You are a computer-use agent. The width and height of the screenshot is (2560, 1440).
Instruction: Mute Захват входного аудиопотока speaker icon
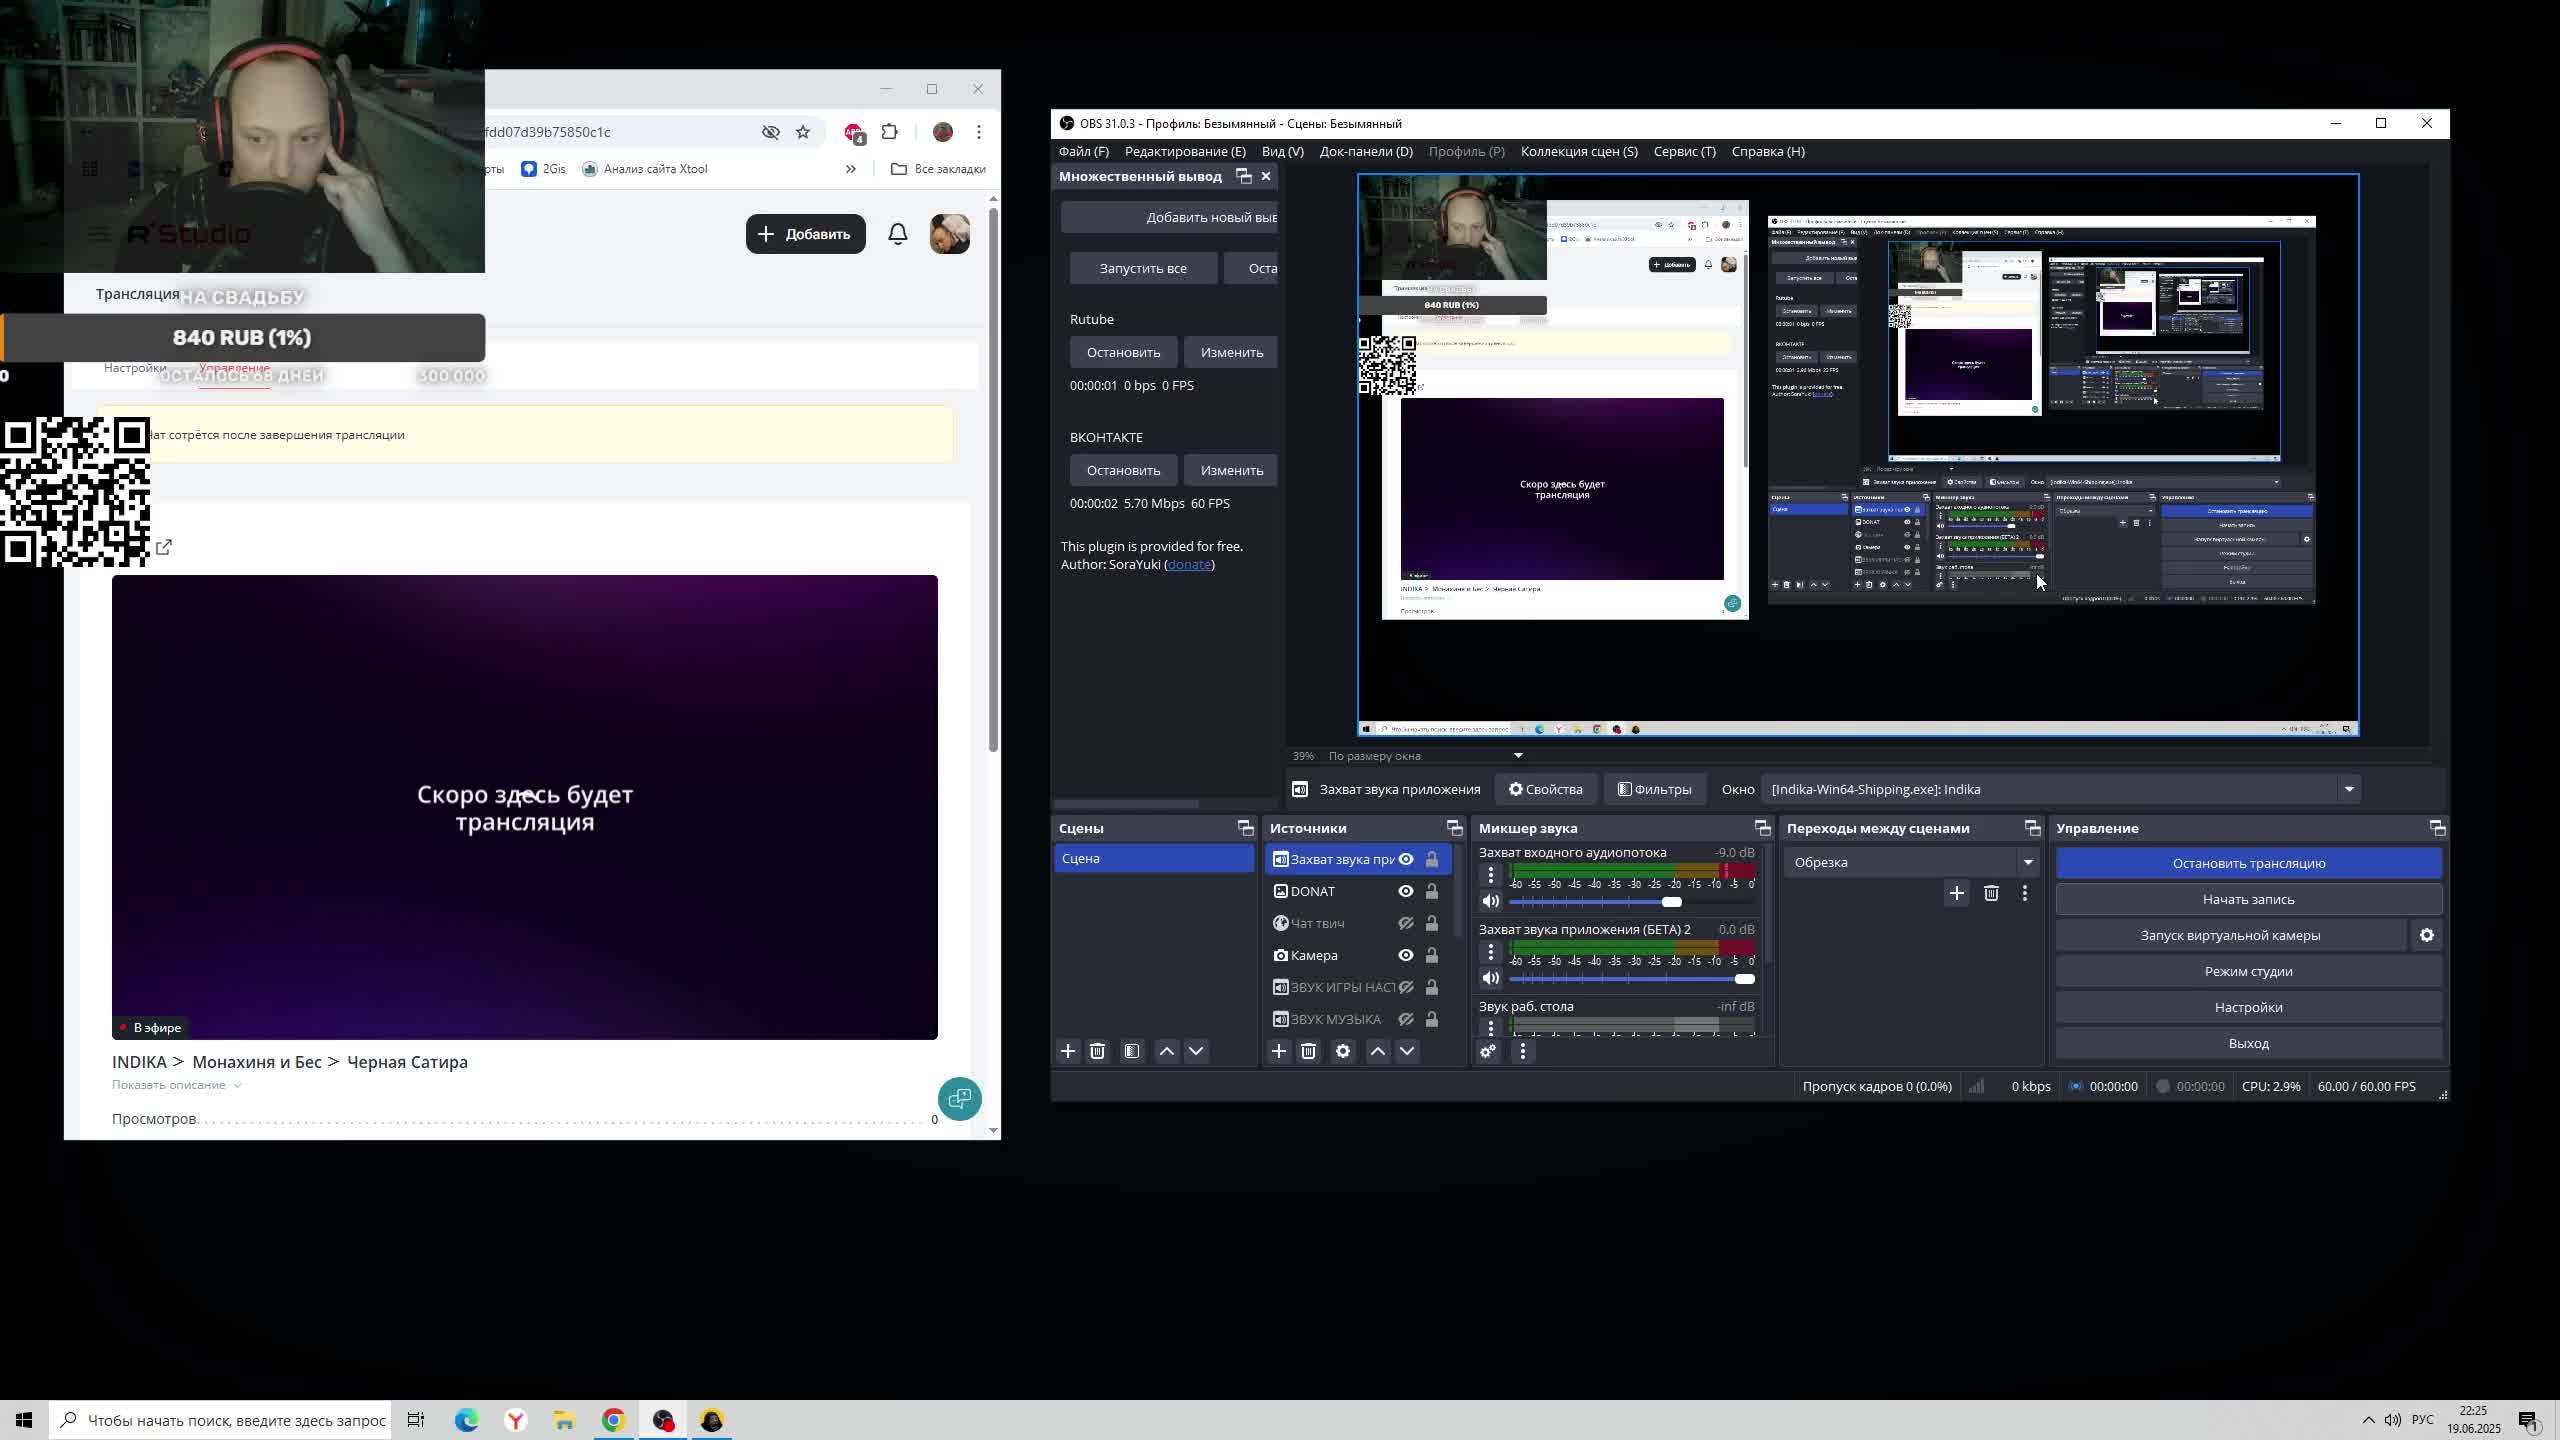pyautogui.click(x=1491, y=901)
